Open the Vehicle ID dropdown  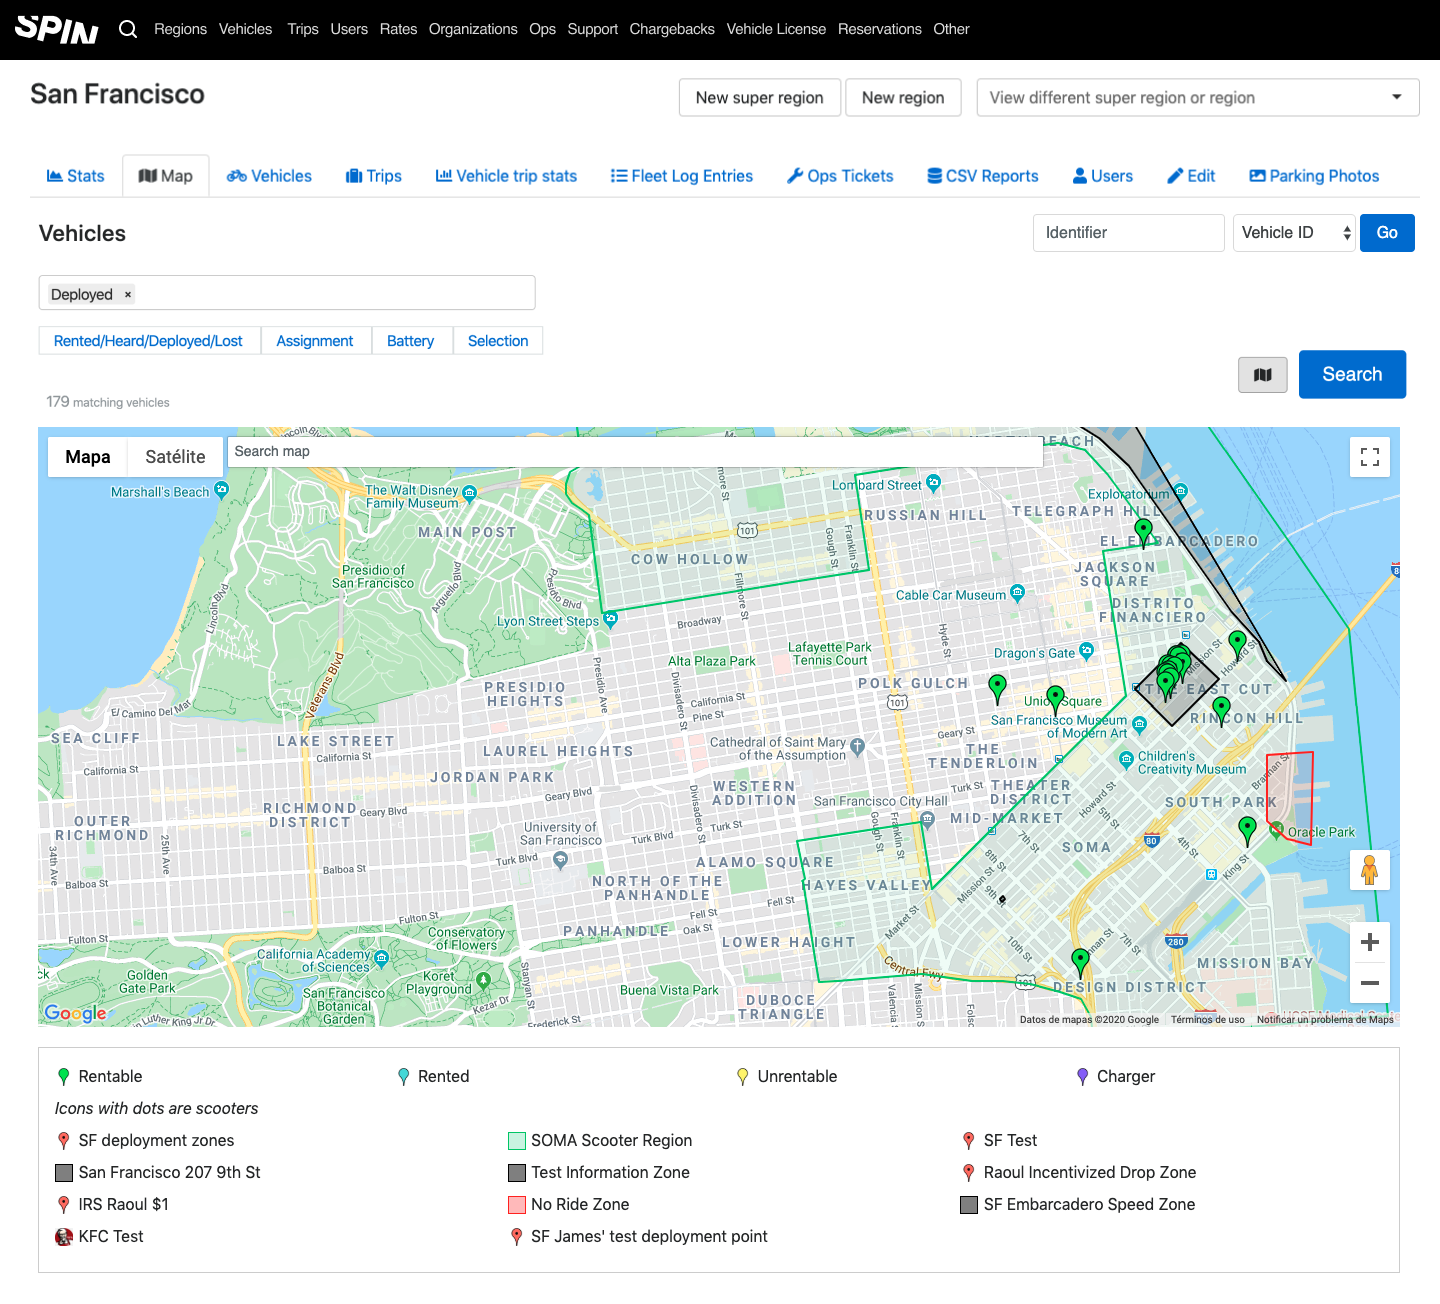coord(1294,233)
